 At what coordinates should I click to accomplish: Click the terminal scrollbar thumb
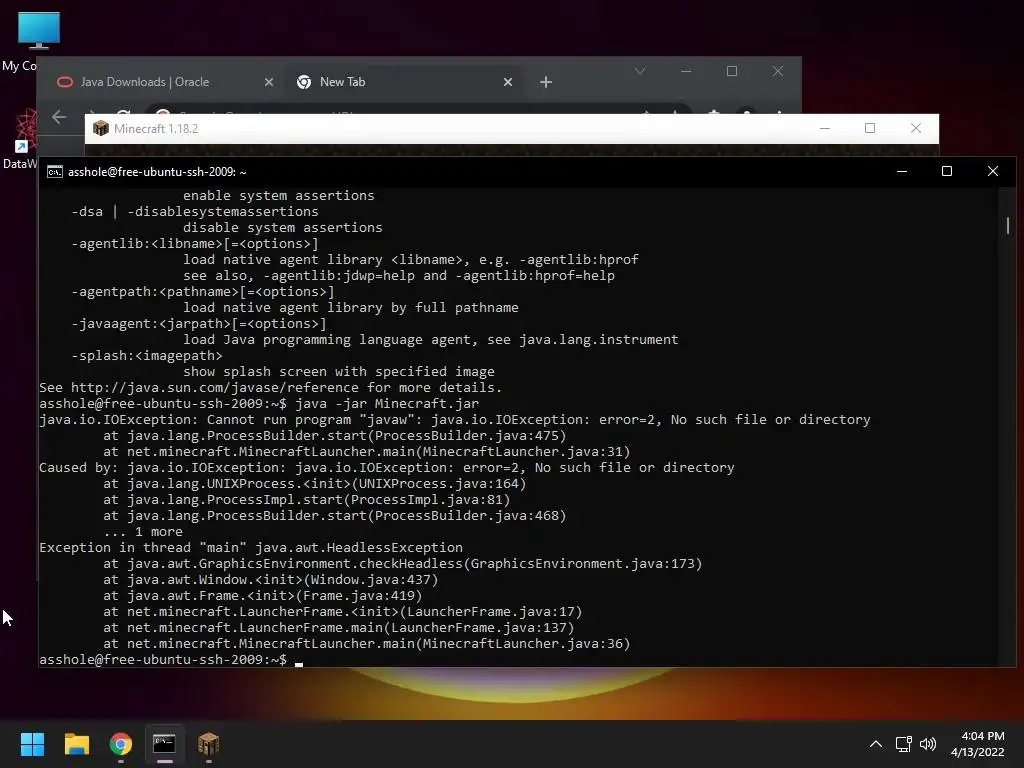1008,225
